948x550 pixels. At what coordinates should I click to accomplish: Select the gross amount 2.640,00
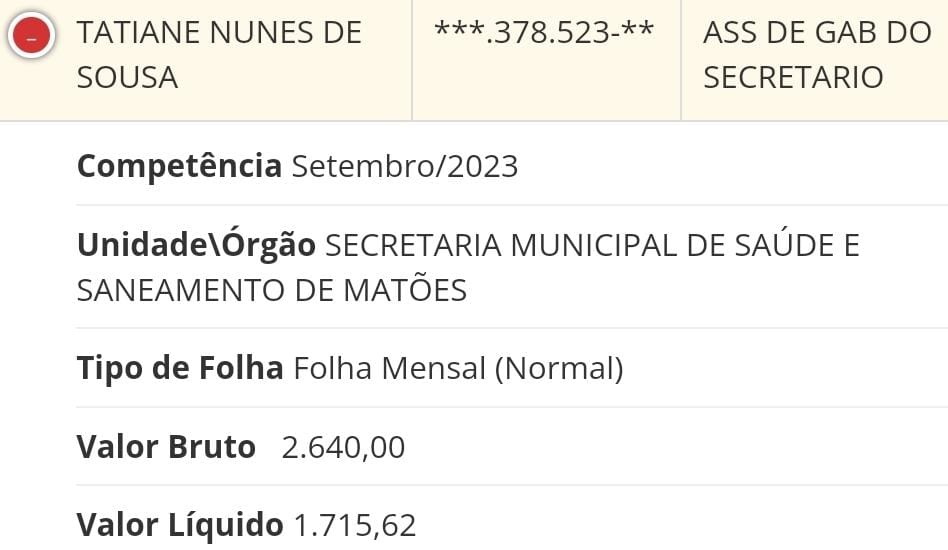[343, 448]
